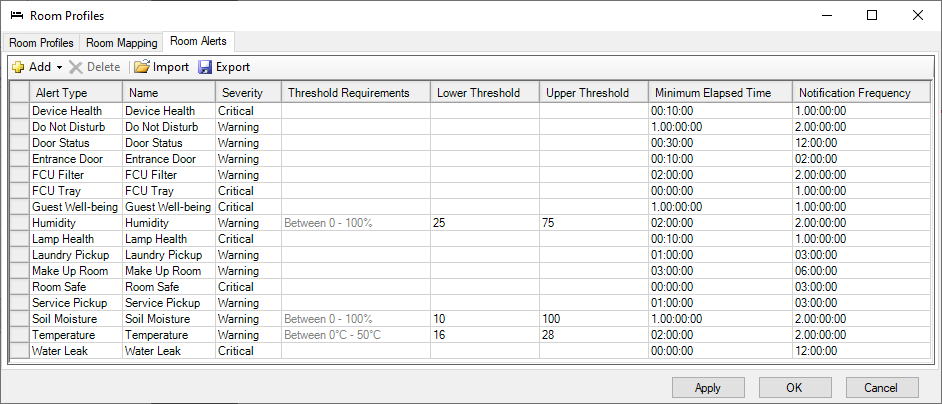Screen dimensions: 942x404
Task: Sort by Severity column header
Action: pos(242,93)
